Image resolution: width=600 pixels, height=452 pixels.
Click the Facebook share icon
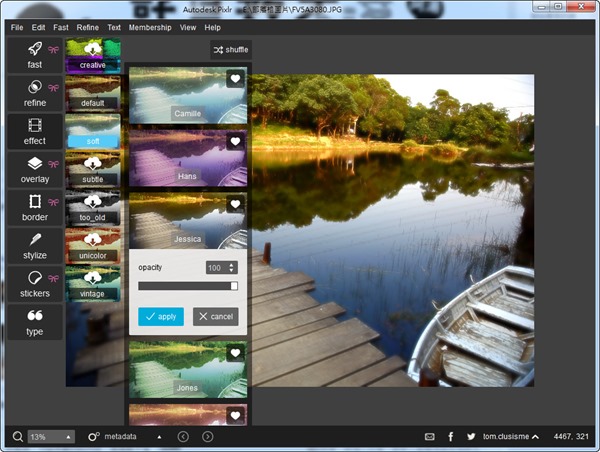coord(451,437)
